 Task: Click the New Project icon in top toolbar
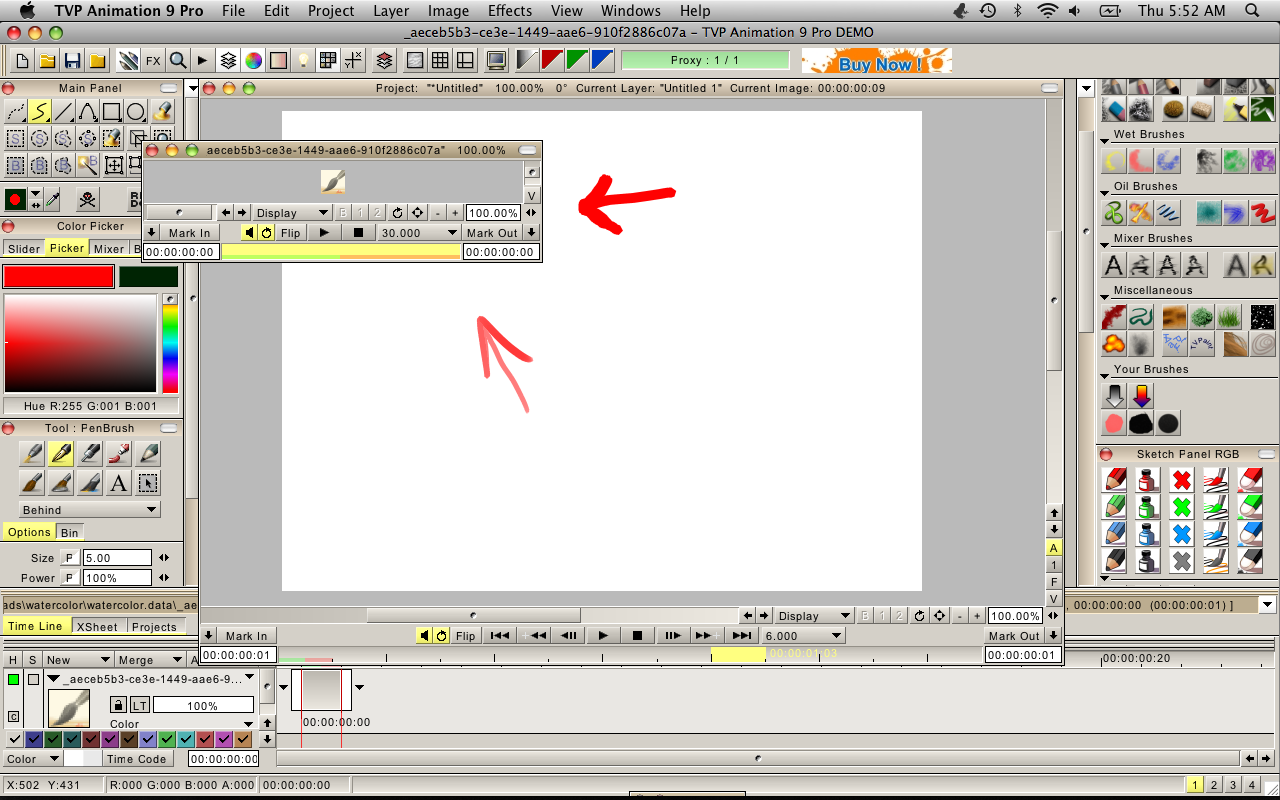click(x=22, y=61)
